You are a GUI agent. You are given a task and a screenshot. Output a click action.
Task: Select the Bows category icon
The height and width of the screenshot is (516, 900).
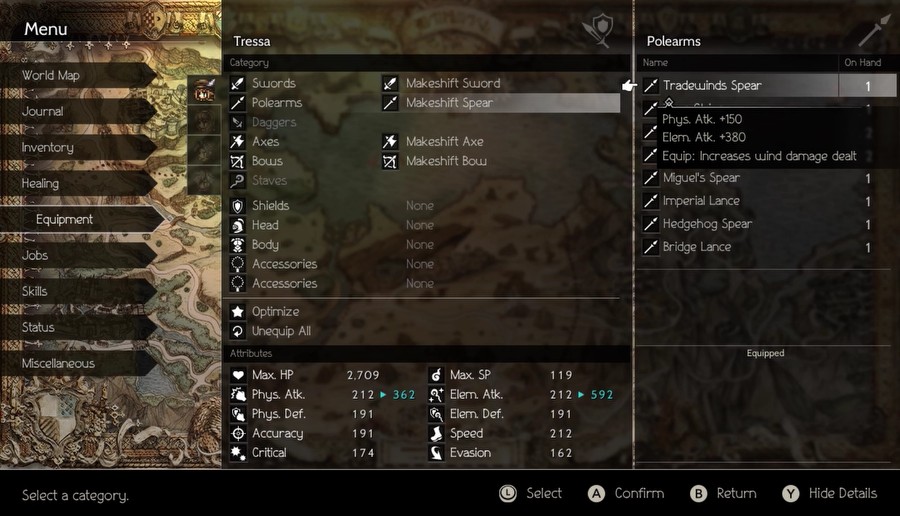coord(238,161)
